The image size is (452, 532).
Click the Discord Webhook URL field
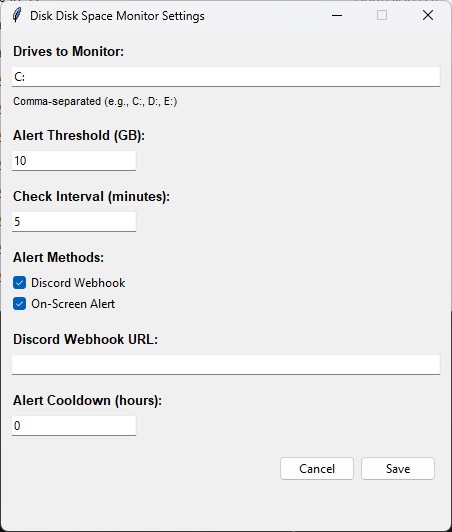(x=226, y=365)
